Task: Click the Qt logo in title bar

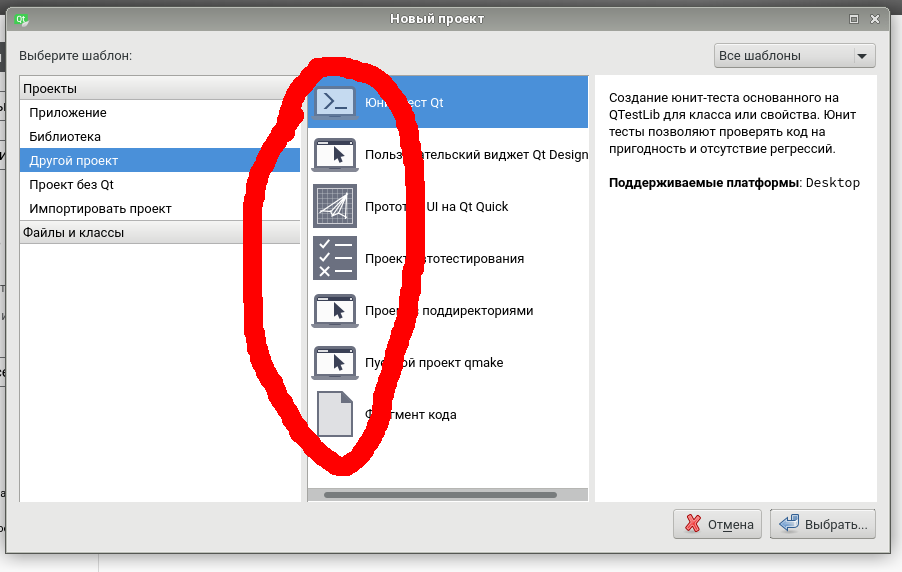Action: click(x=21, y=19)
